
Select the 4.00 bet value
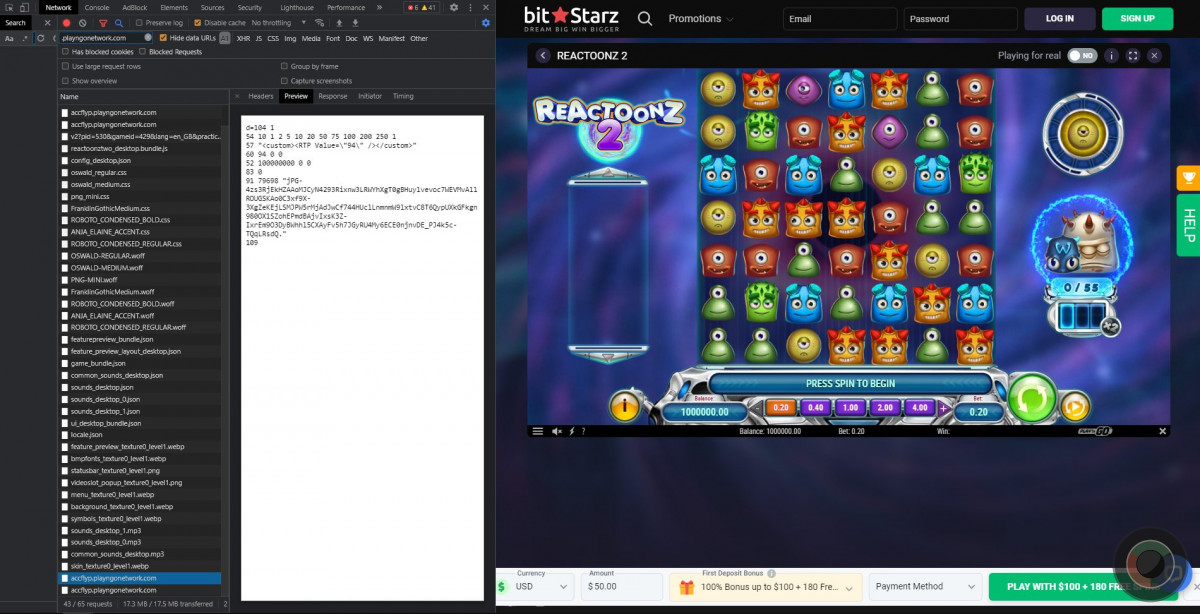click(919, 408)
